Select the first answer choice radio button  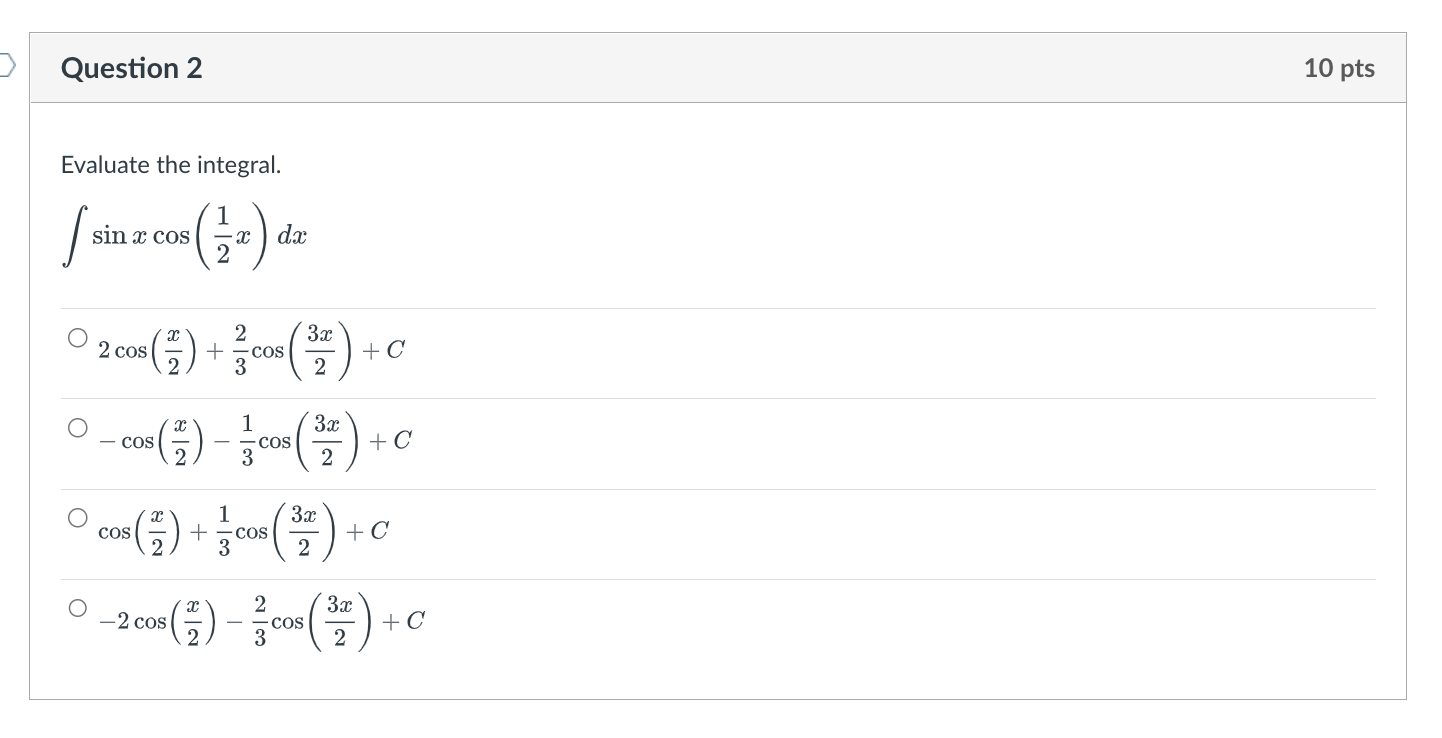[x=75, y=336]
